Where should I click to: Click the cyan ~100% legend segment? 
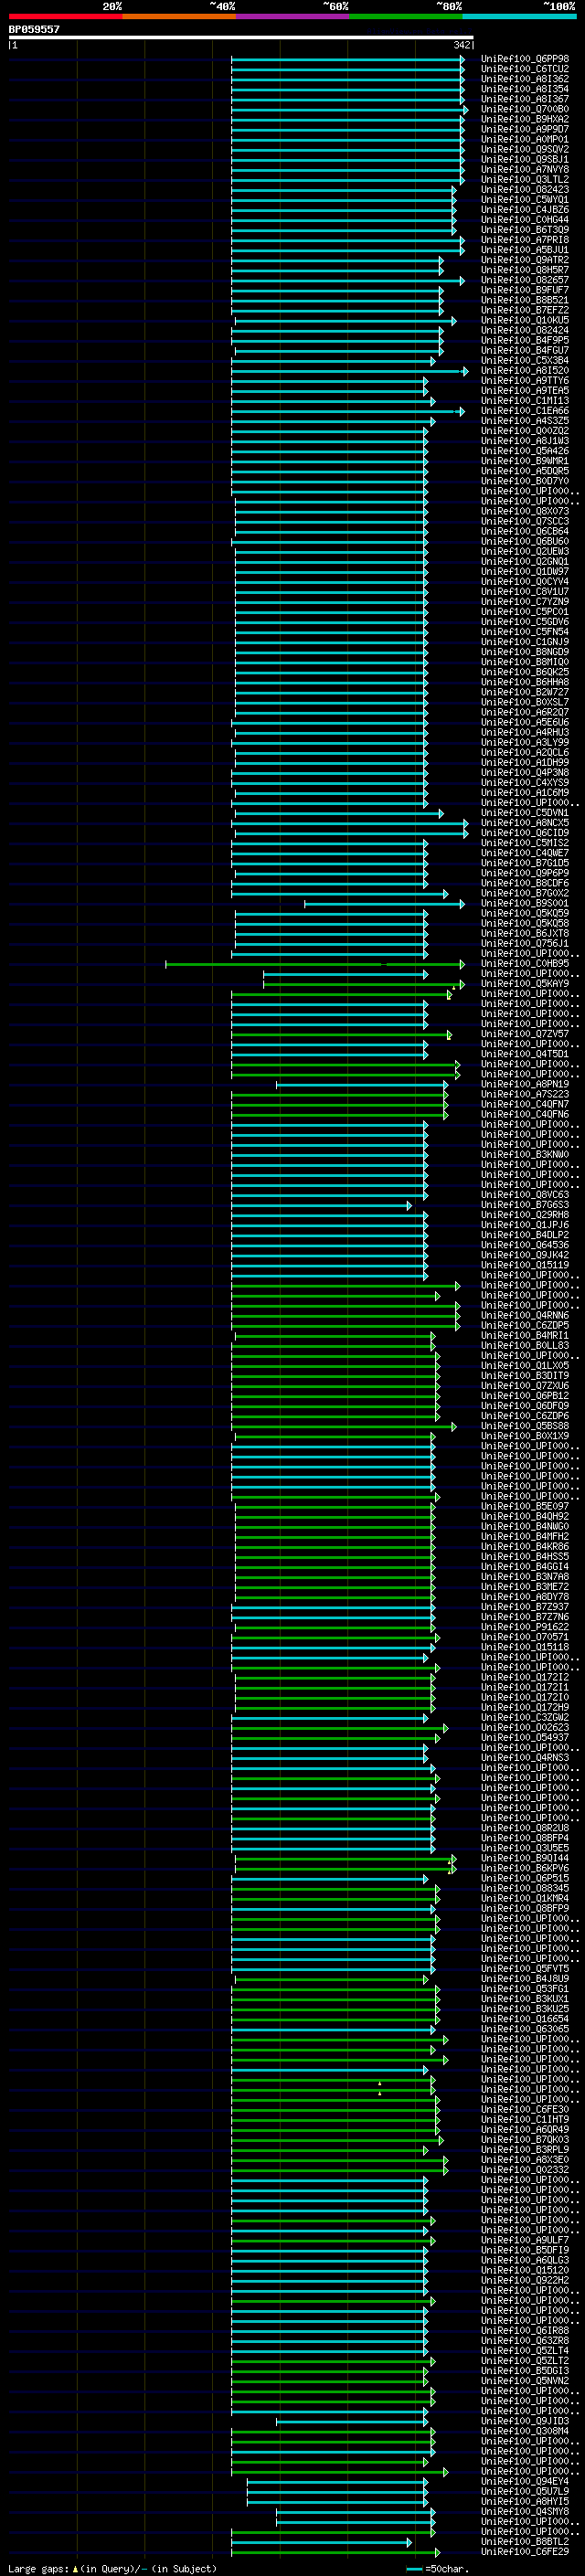519,16
